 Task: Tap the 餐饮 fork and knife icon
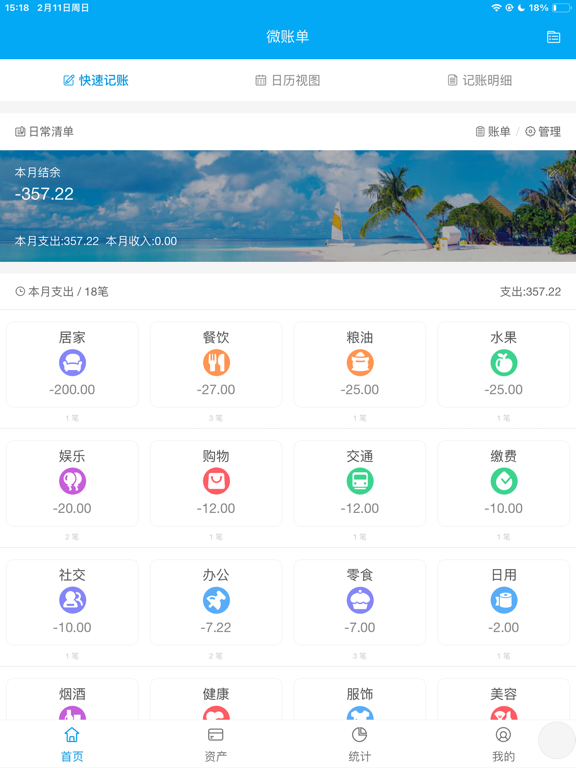(216, 363)
